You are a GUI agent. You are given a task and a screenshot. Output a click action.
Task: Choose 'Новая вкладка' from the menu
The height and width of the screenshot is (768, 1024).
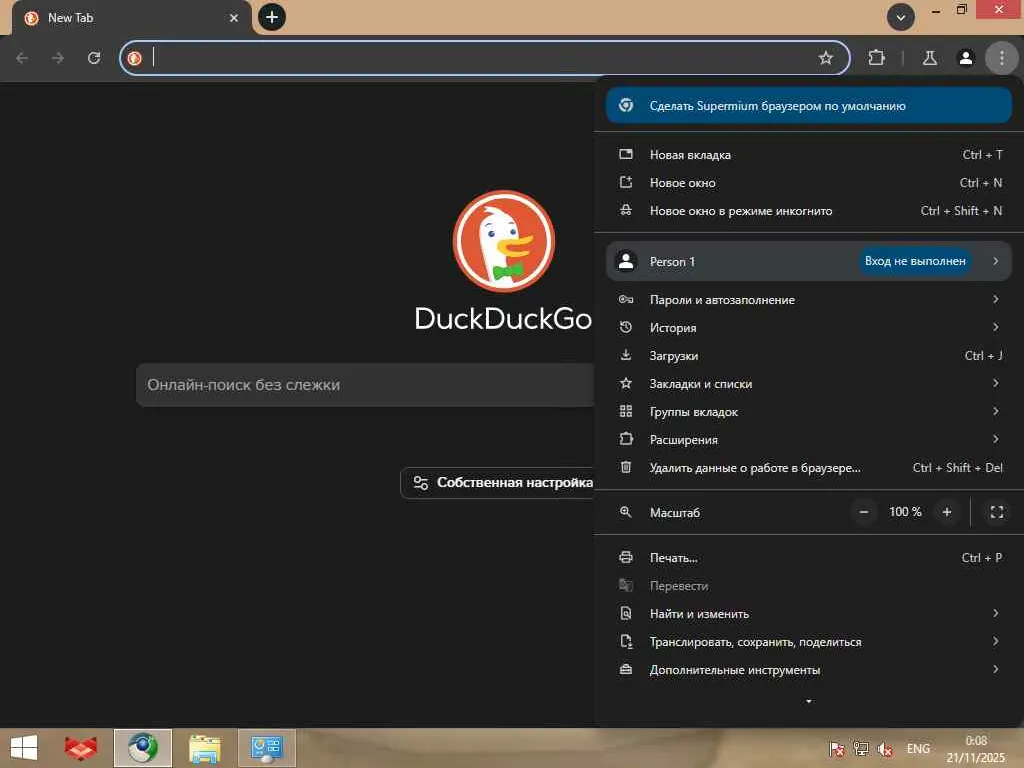click(808, 155)
